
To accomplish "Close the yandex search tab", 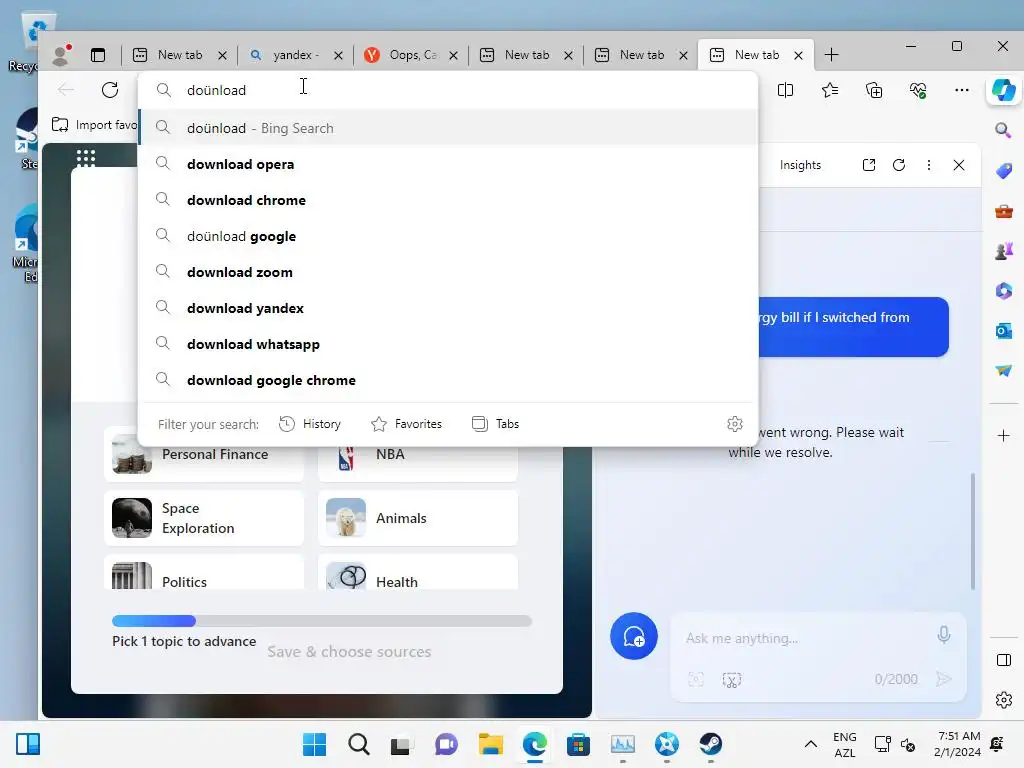I will [x=338, y=56].
